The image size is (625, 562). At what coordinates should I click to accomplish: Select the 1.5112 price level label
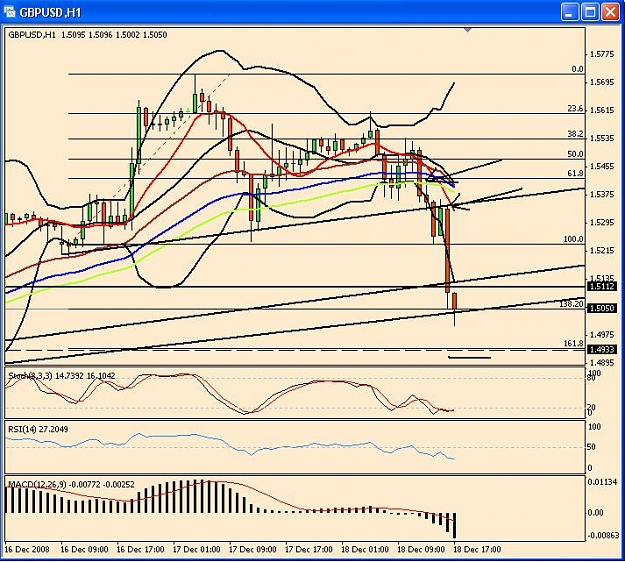602,286
